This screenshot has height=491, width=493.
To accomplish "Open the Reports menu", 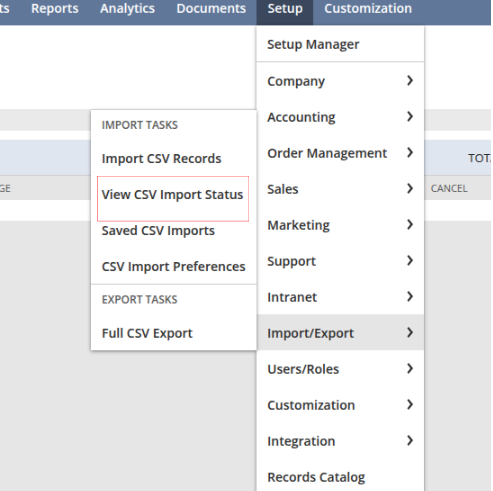I will [55, 9].
